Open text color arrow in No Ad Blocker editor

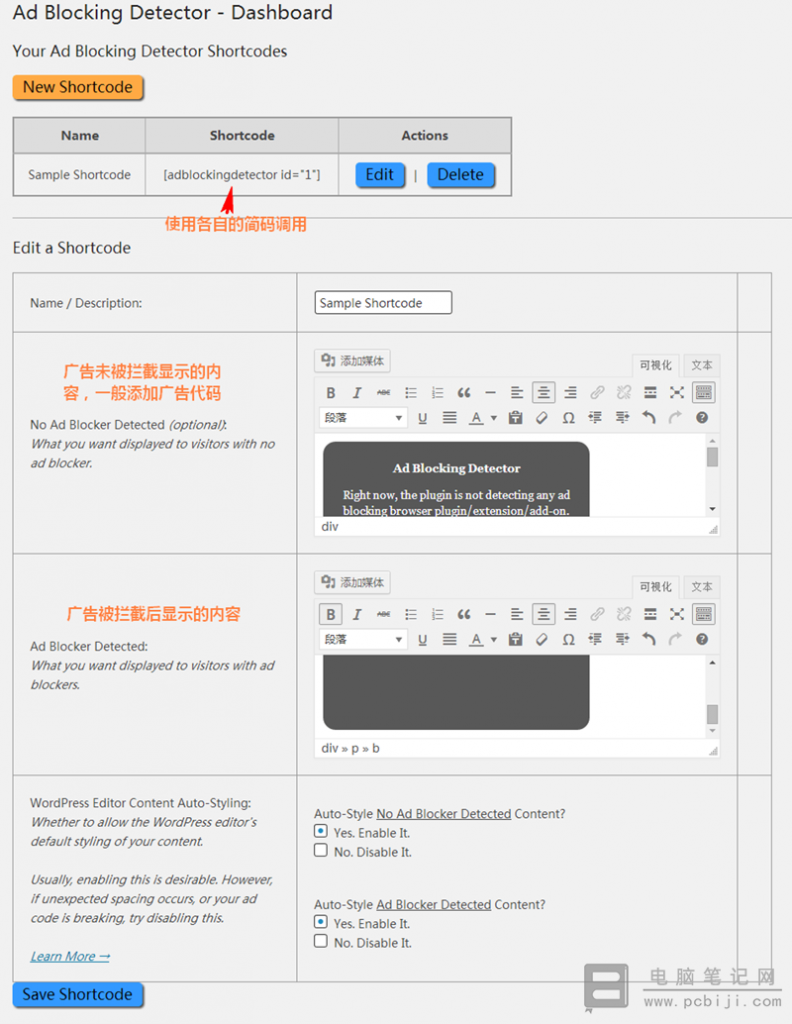[x=494, y=418]
